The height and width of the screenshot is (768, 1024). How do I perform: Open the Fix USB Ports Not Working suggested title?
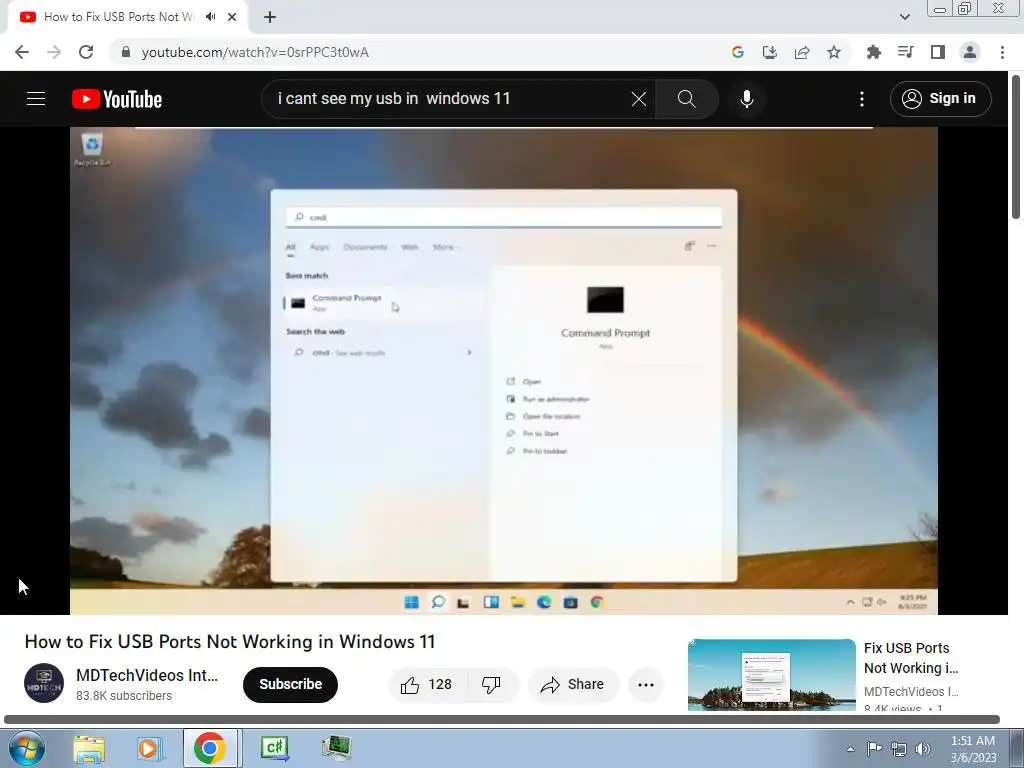coord(911,658)
